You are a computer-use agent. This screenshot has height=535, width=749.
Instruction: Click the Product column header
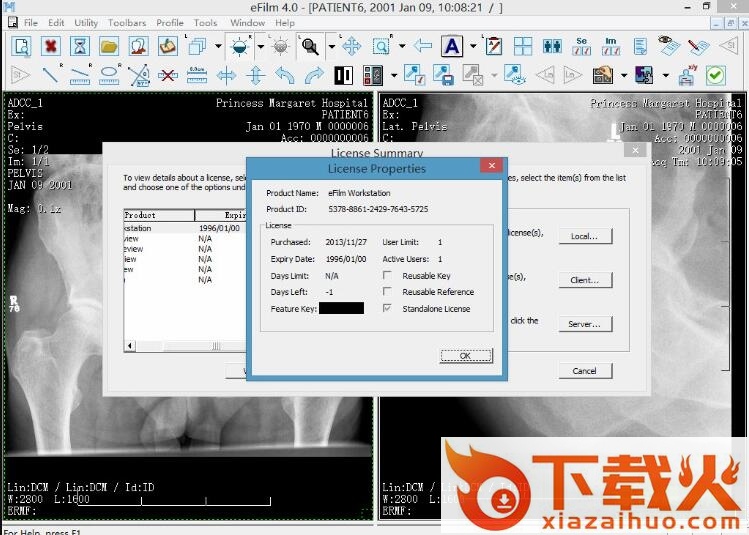159,215
